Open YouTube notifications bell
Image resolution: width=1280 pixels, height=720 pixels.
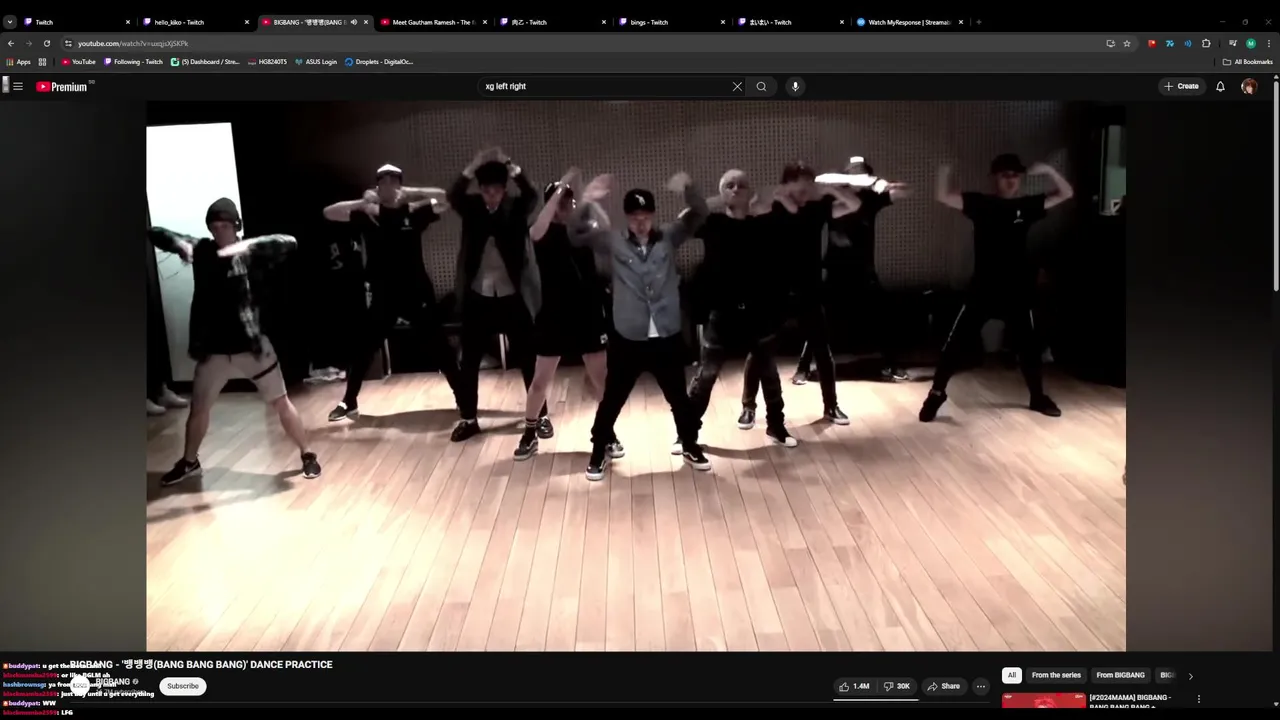pos(1220,86)
